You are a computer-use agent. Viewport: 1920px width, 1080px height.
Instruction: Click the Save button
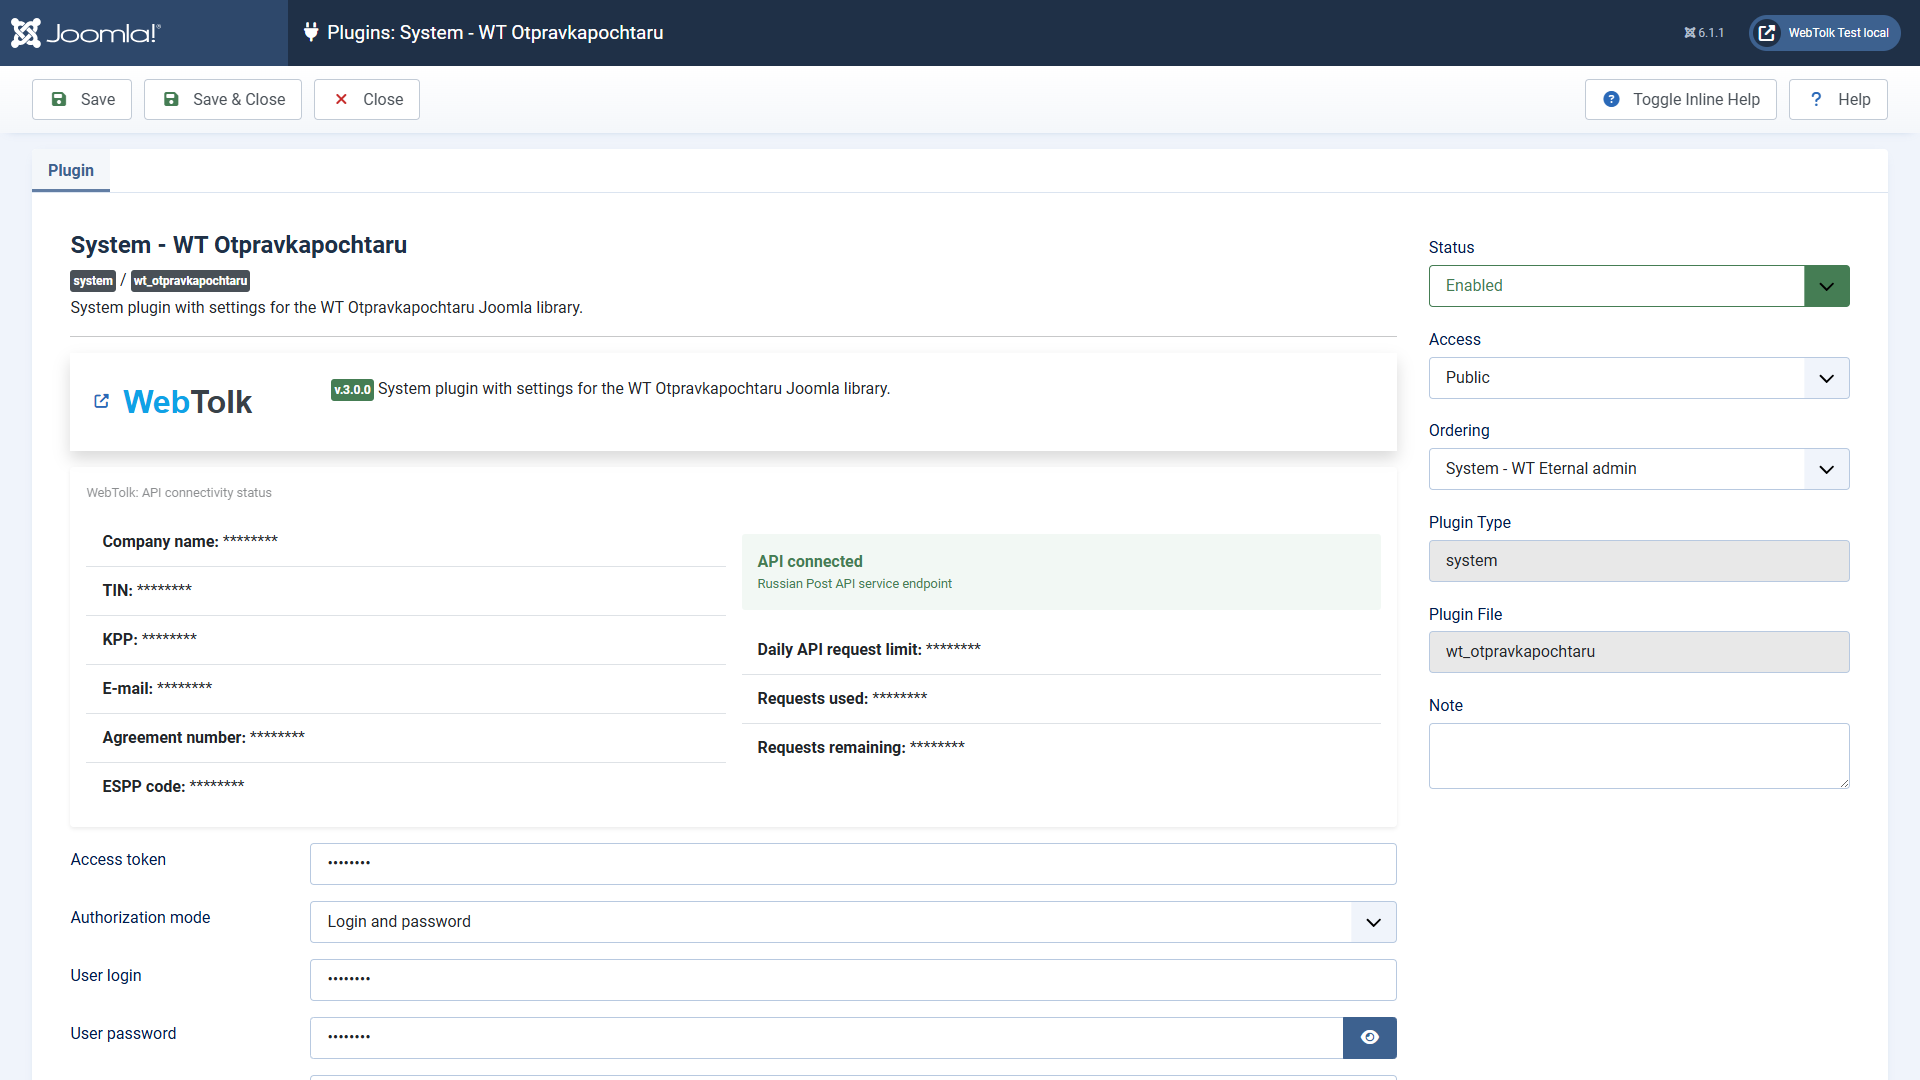click(x=82, y=100)
